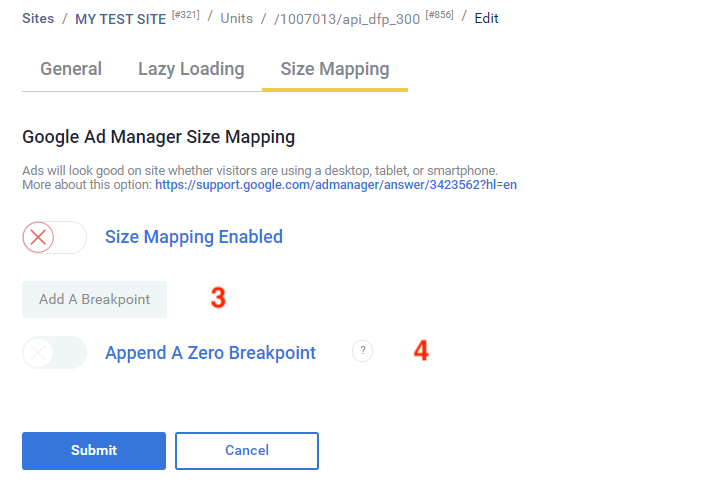Click the Add A Breakpoint button
The height and width of the screenshot is (492, 715).
click(x=94, y=299)
